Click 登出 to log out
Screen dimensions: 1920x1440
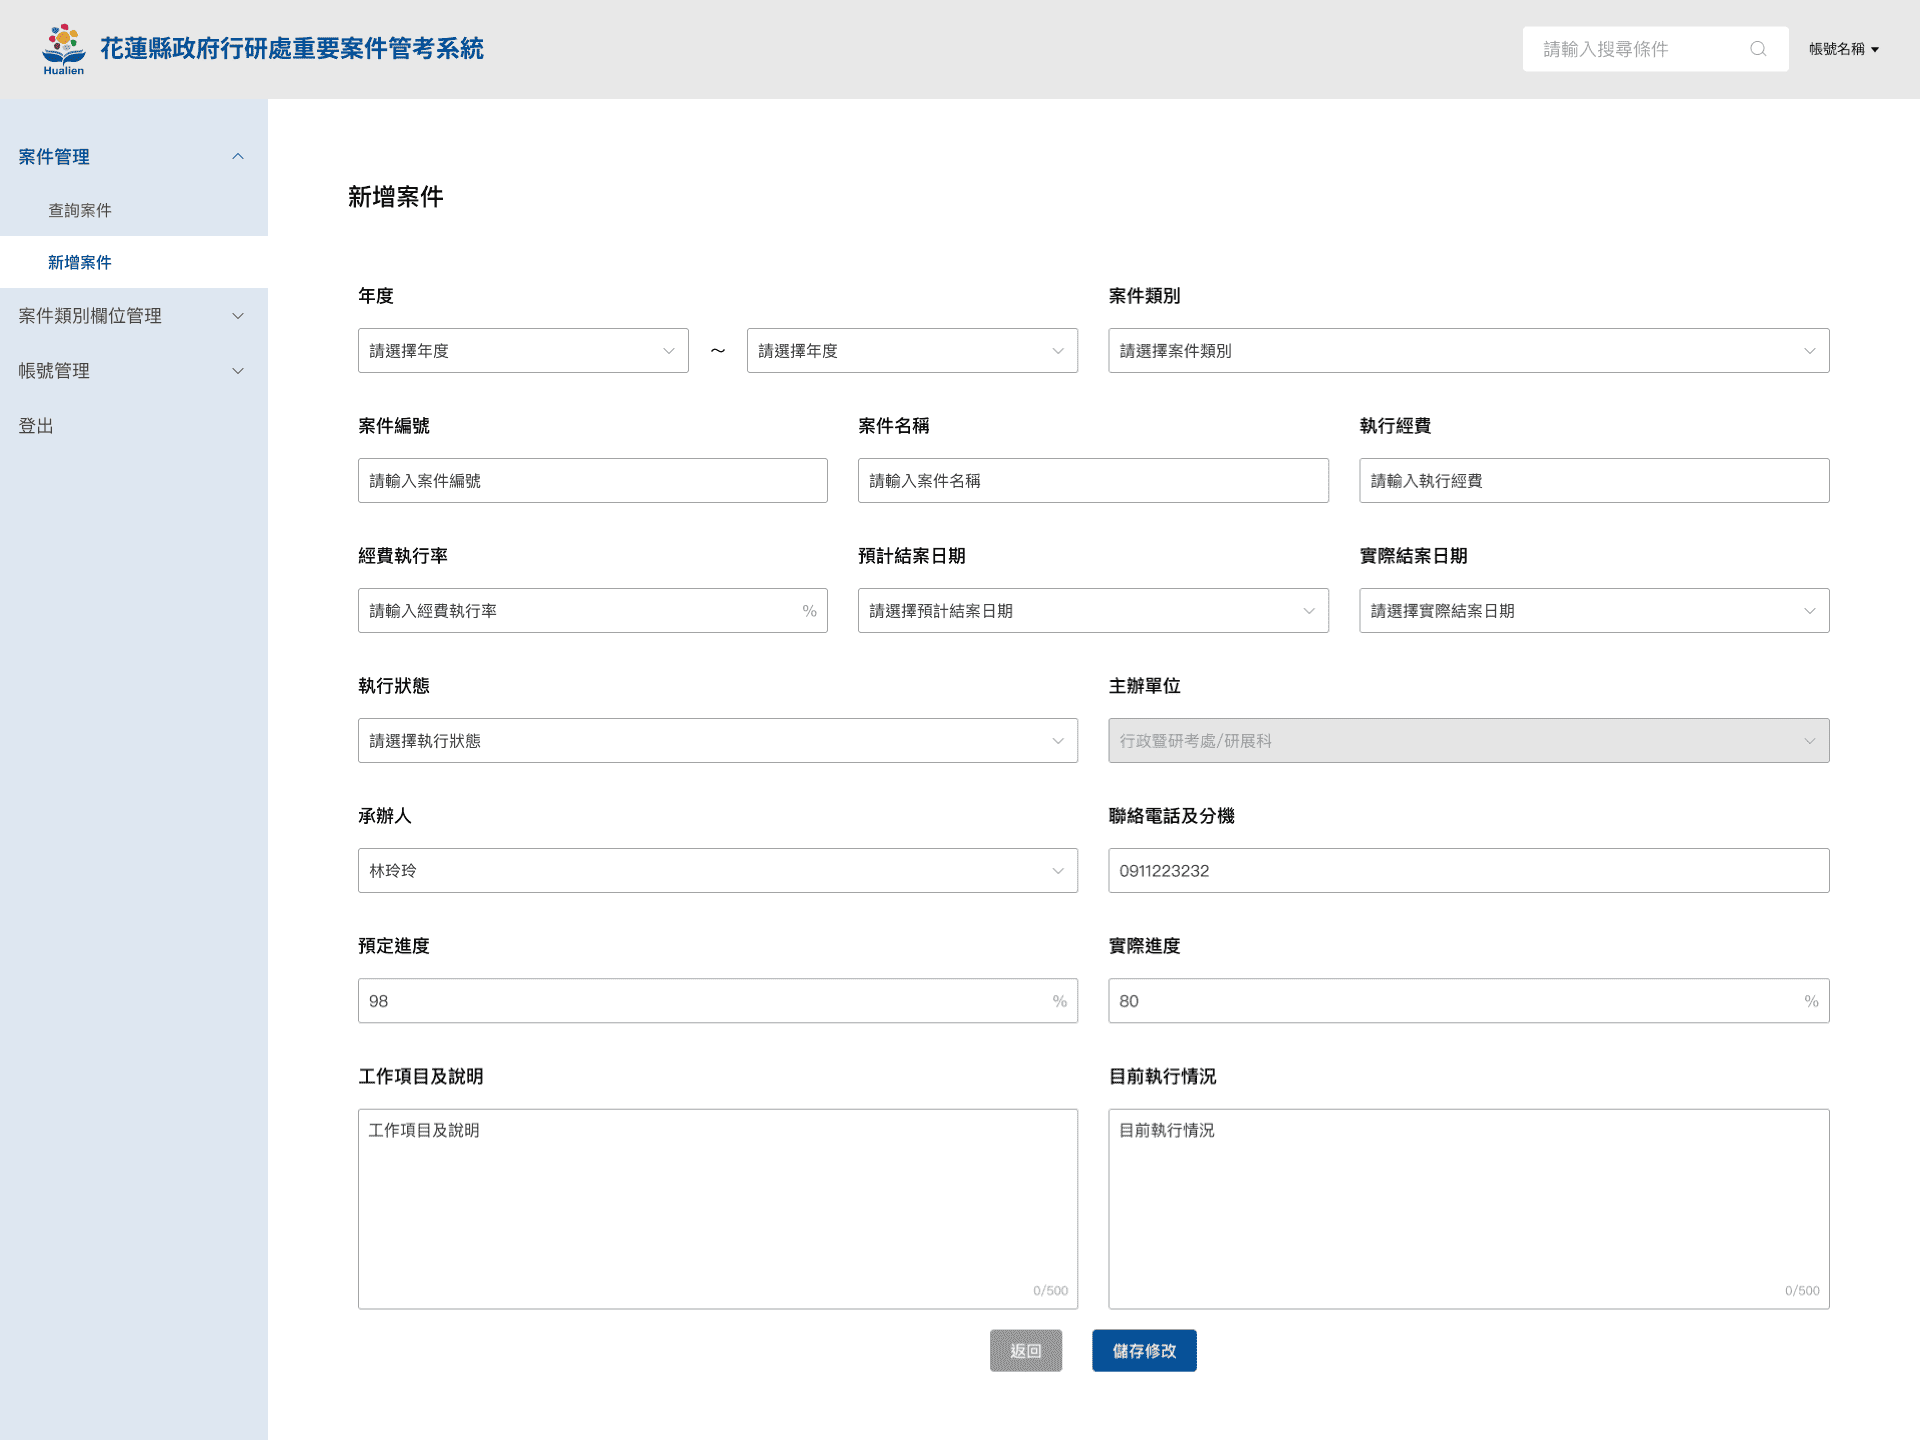click(x=36, y=426)
